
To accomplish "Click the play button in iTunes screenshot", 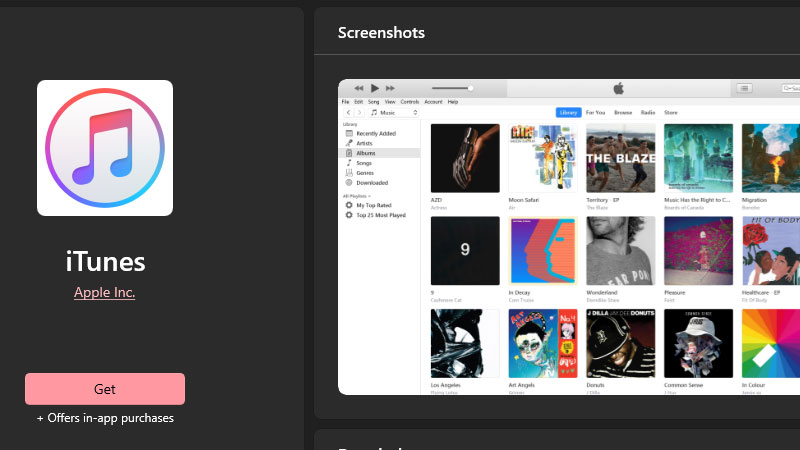I will pos(374,88).
